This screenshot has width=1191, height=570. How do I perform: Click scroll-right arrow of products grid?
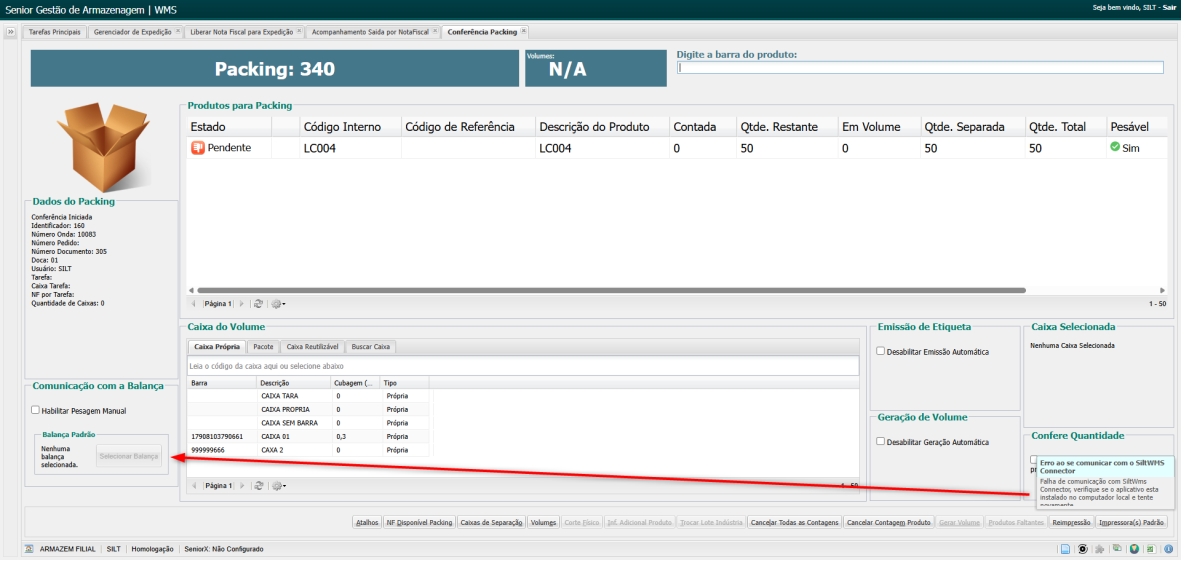click(x=1162, y=290)
